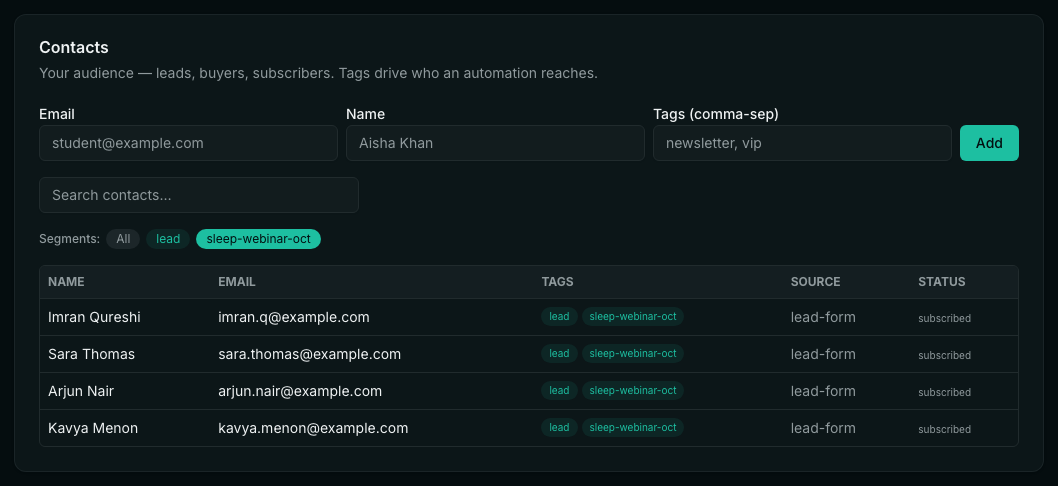Click sleep-webinar-oct tag in Arjun Nair's row
This screenshot has height=486, width=1058.
pos(633,391)
